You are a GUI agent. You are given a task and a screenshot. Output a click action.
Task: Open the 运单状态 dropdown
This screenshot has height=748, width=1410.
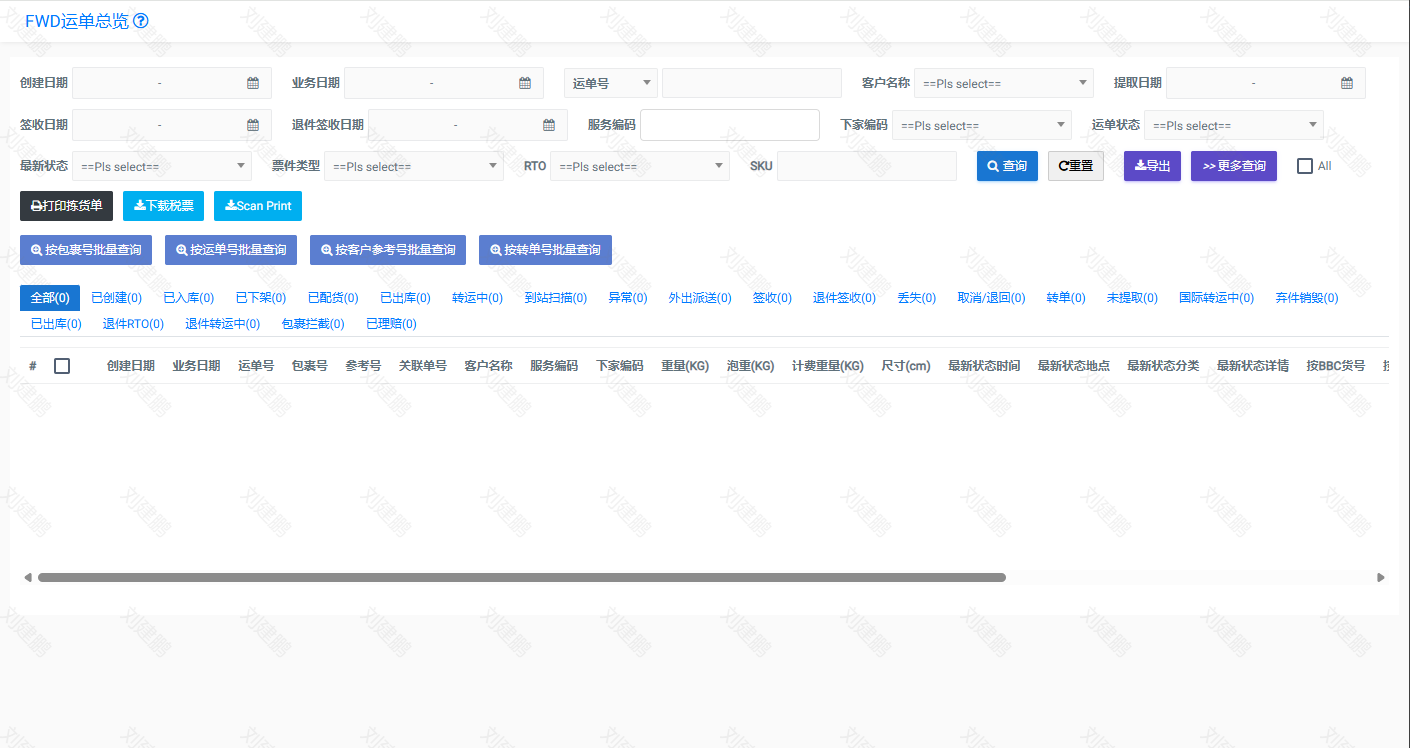pyautogui.click(x=1233, y=125)
